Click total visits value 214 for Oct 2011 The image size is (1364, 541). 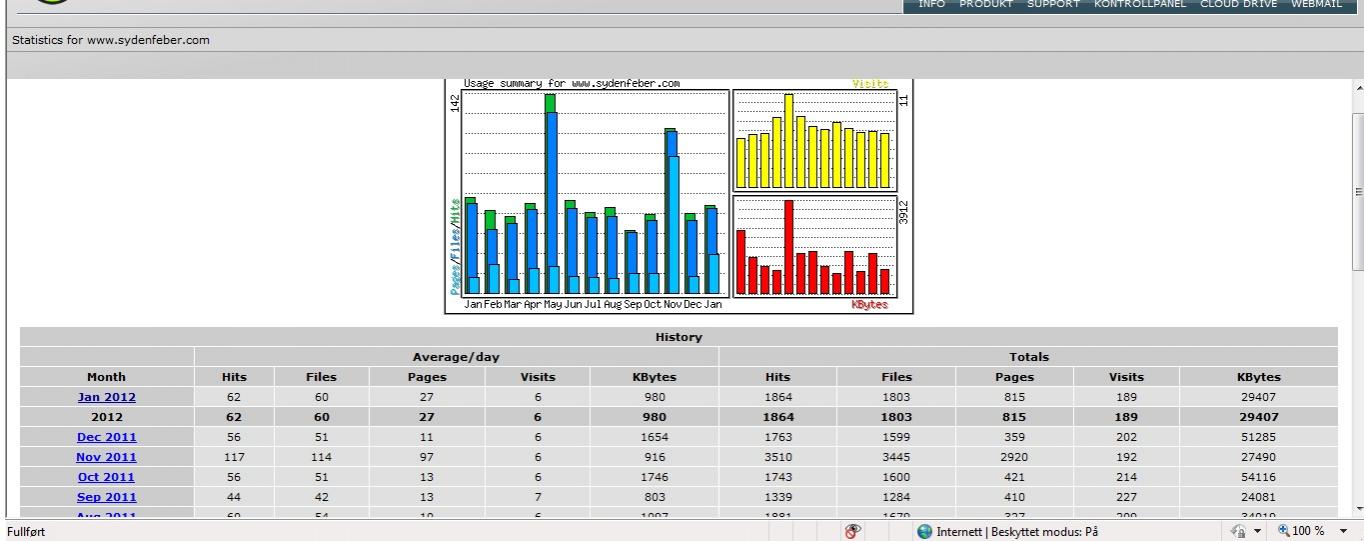tap(1126, 477)
